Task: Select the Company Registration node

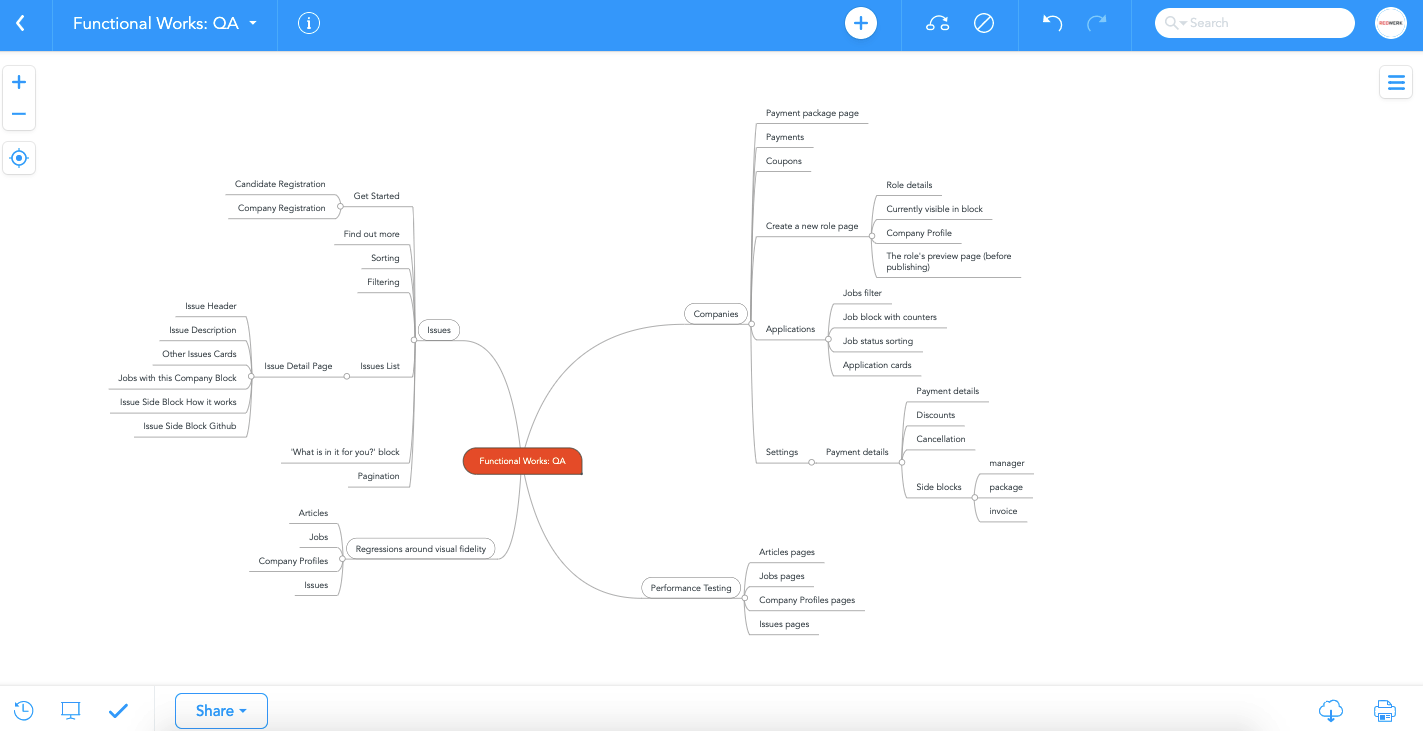Action: click(282, 208)
